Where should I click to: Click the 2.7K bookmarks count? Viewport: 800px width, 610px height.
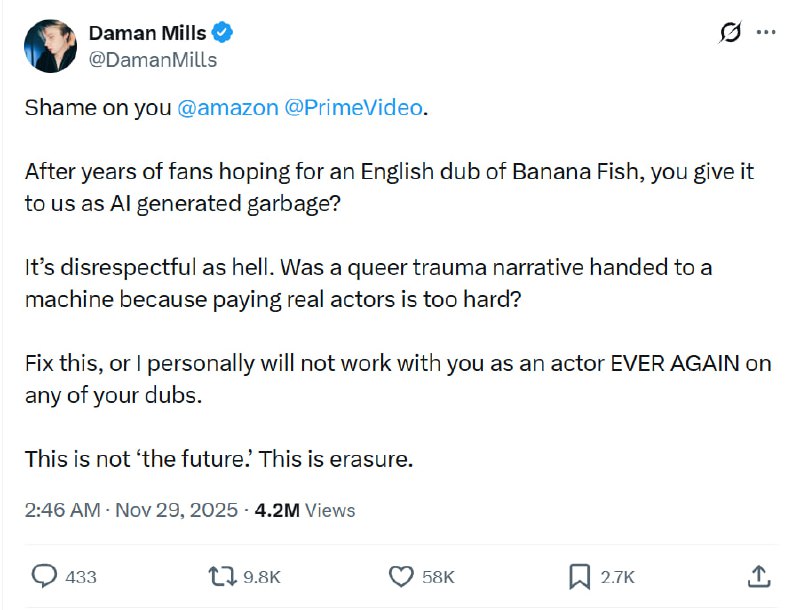pyautogui.click(x=618, y=577)
